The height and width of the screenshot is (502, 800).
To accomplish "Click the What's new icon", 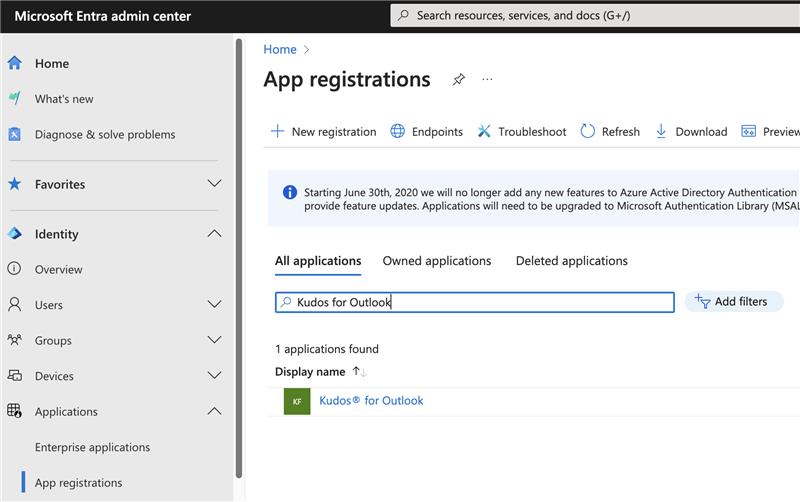I will click(x=15, y=98).
